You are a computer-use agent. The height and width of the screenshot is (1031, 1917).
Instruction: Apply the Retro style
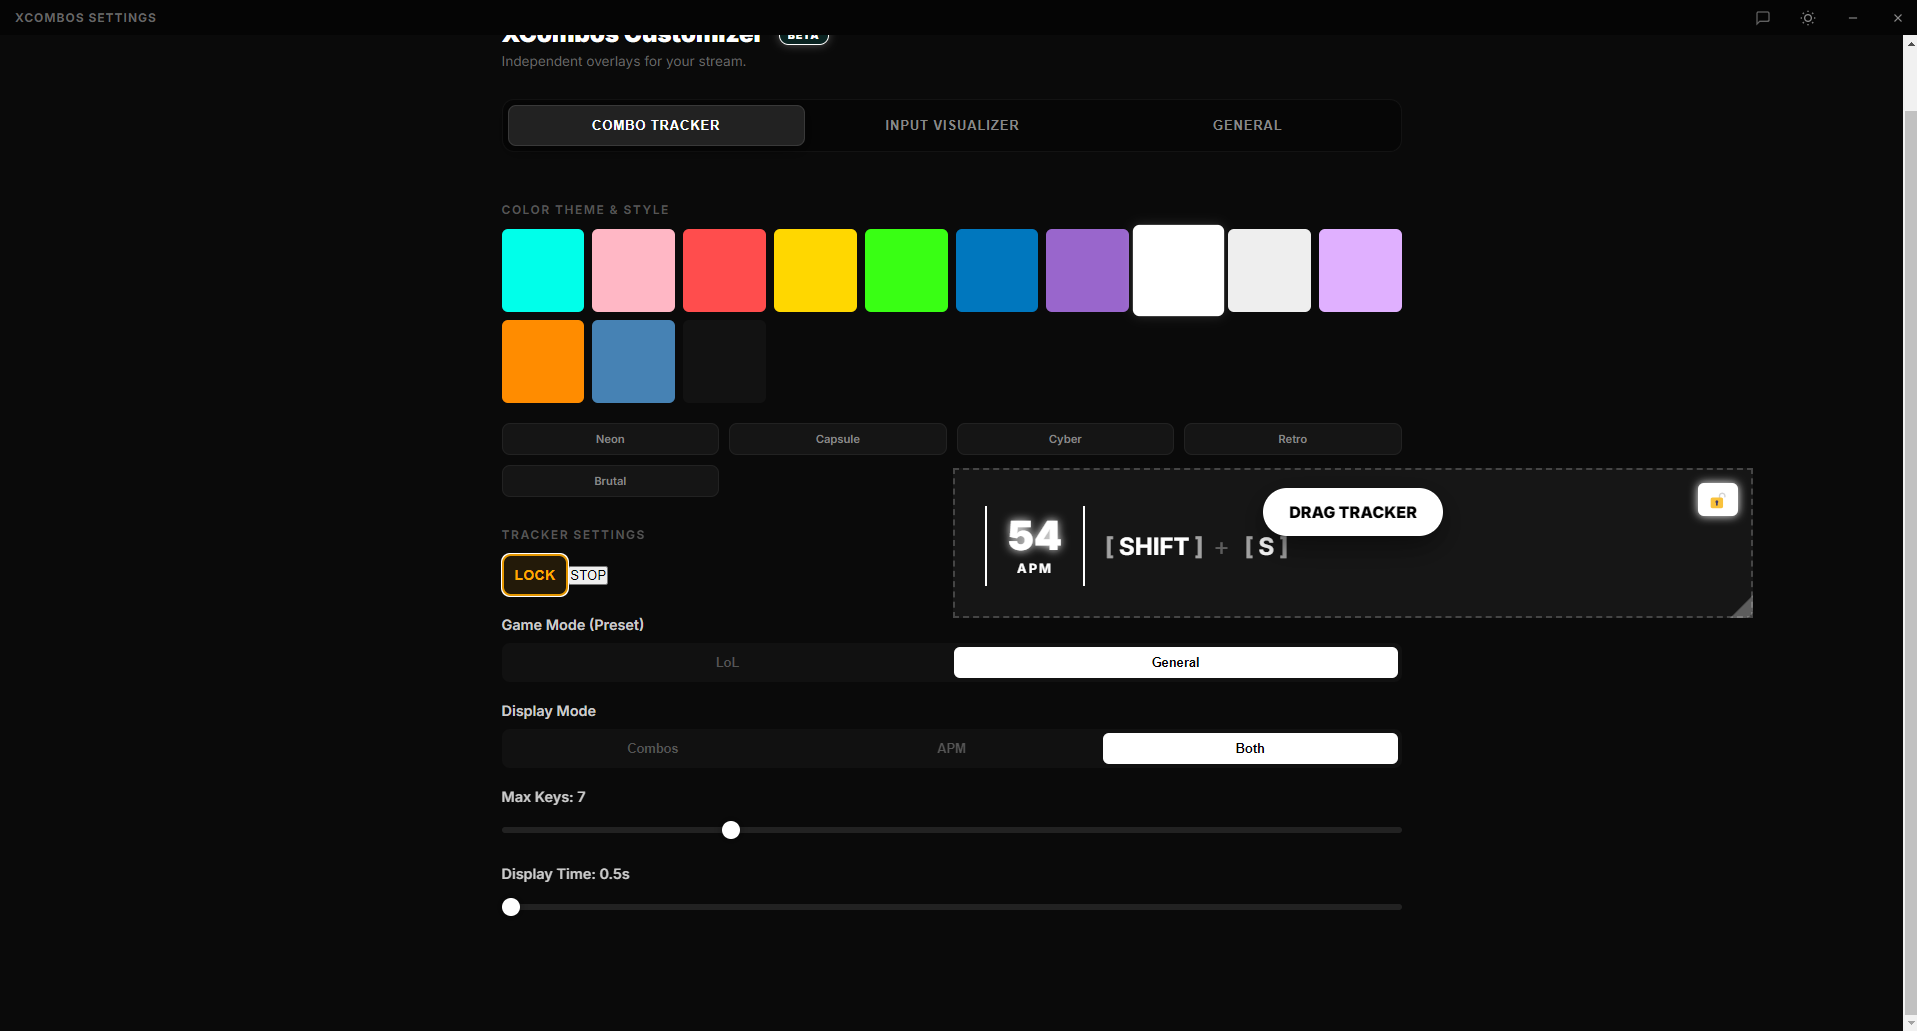tap(1292, 438)
